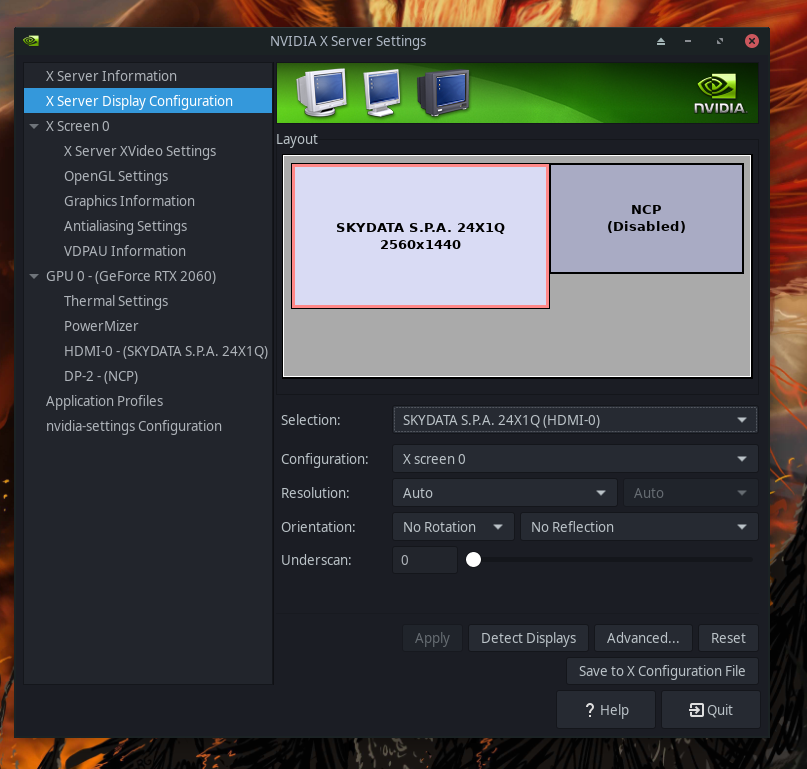Click the Underscan value input field
The width and height of the screenshot is (807, 769).
[x=424, y=560]
